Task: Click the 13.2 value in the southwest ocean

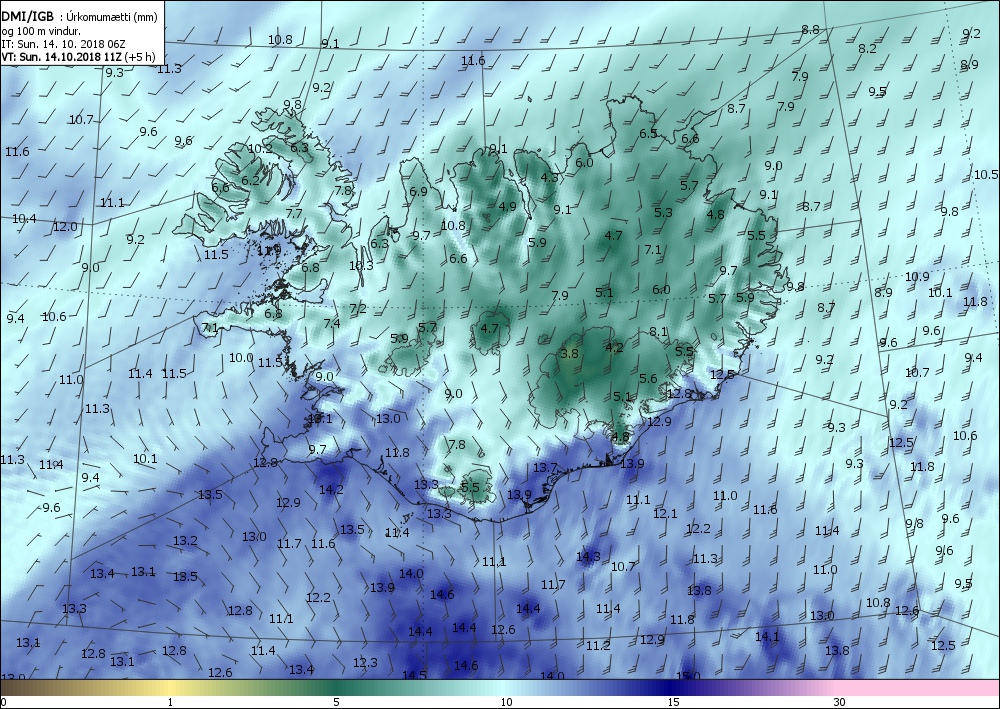Action: coord(185,541)
